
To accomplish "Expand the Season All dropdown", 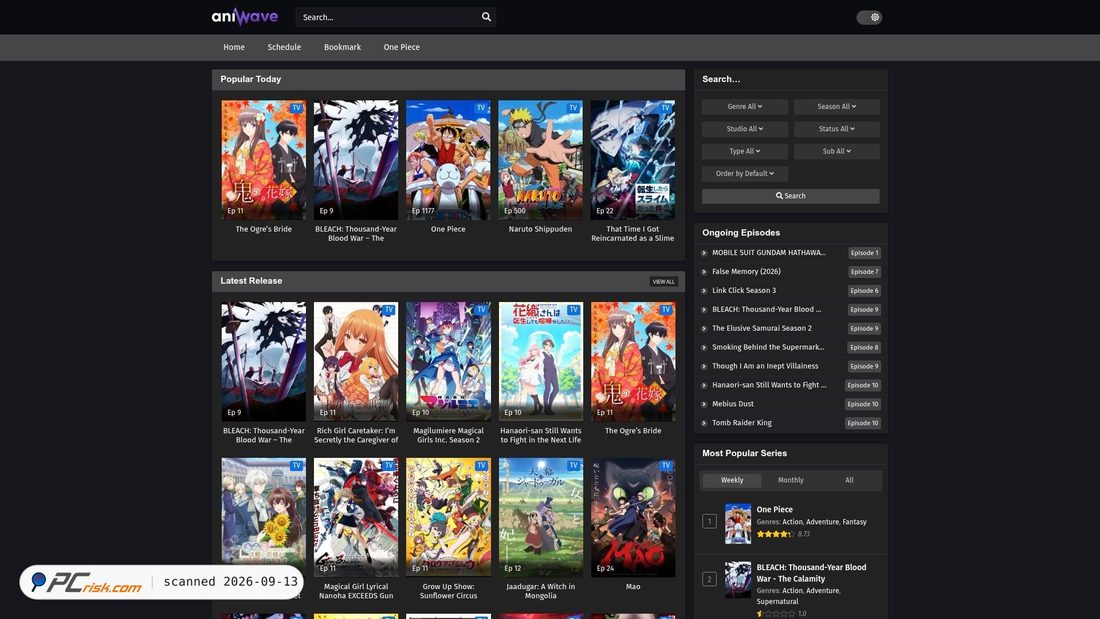I will click(x=836, y=107).
